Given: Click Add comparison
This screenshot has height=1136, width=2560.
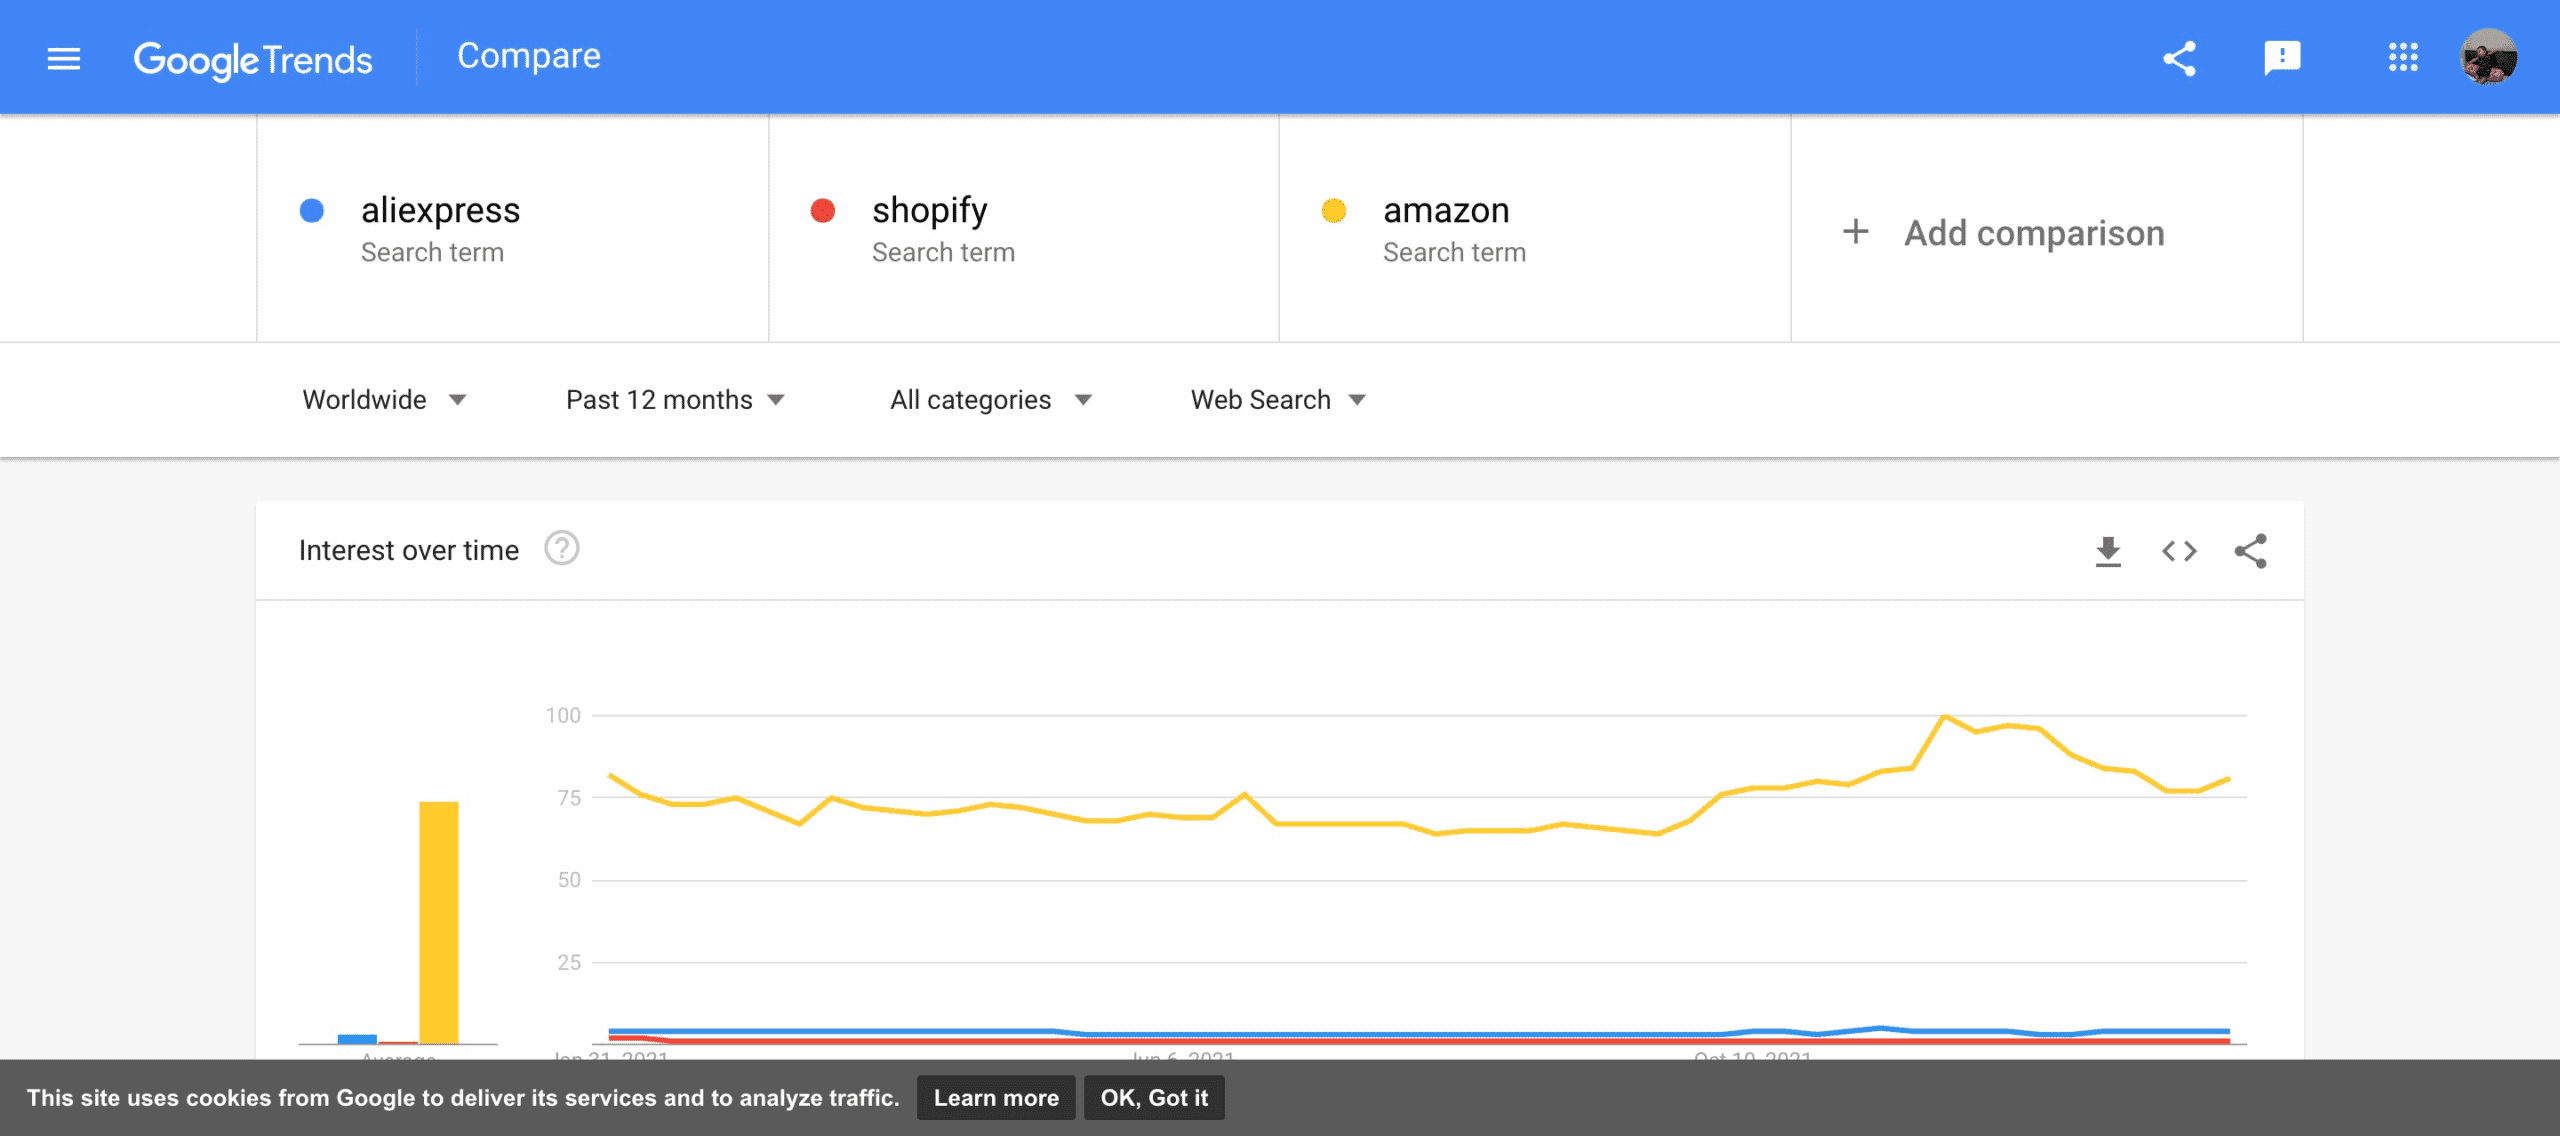Looking at the screenshot, I should point(2004,233).
